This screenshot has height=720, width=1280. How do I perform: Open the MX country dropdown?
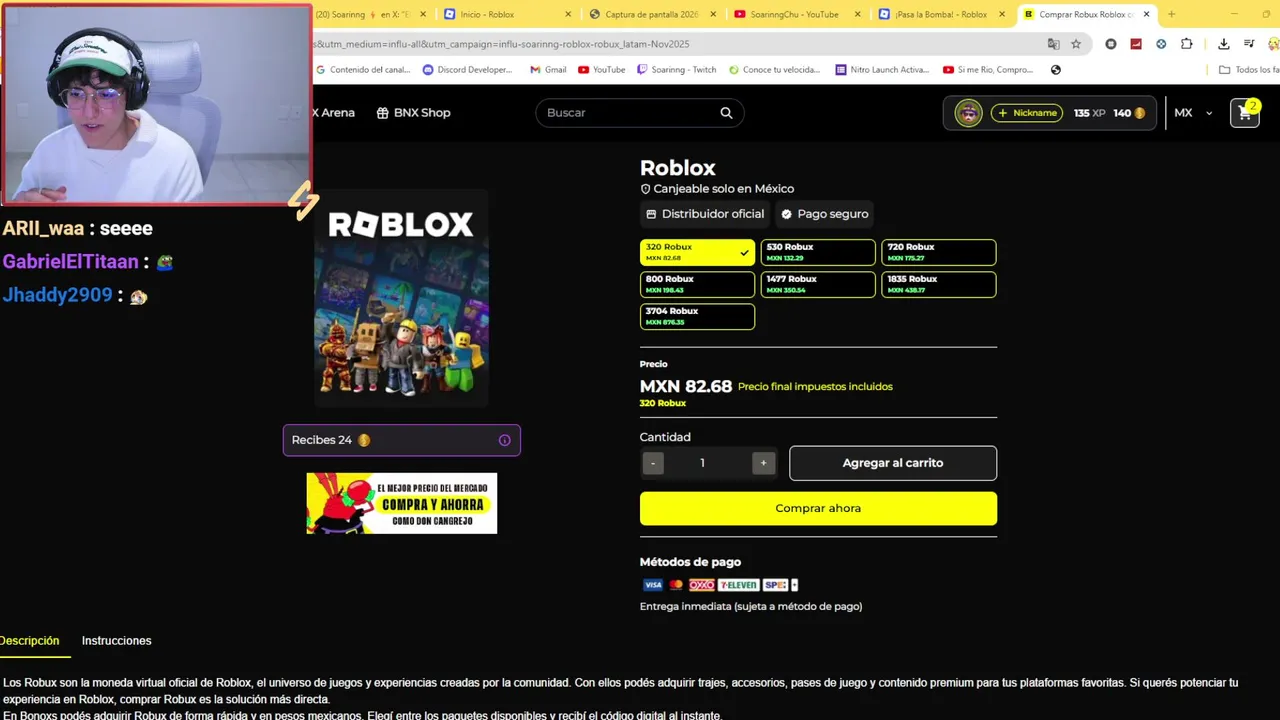(x=1193, y=113)
